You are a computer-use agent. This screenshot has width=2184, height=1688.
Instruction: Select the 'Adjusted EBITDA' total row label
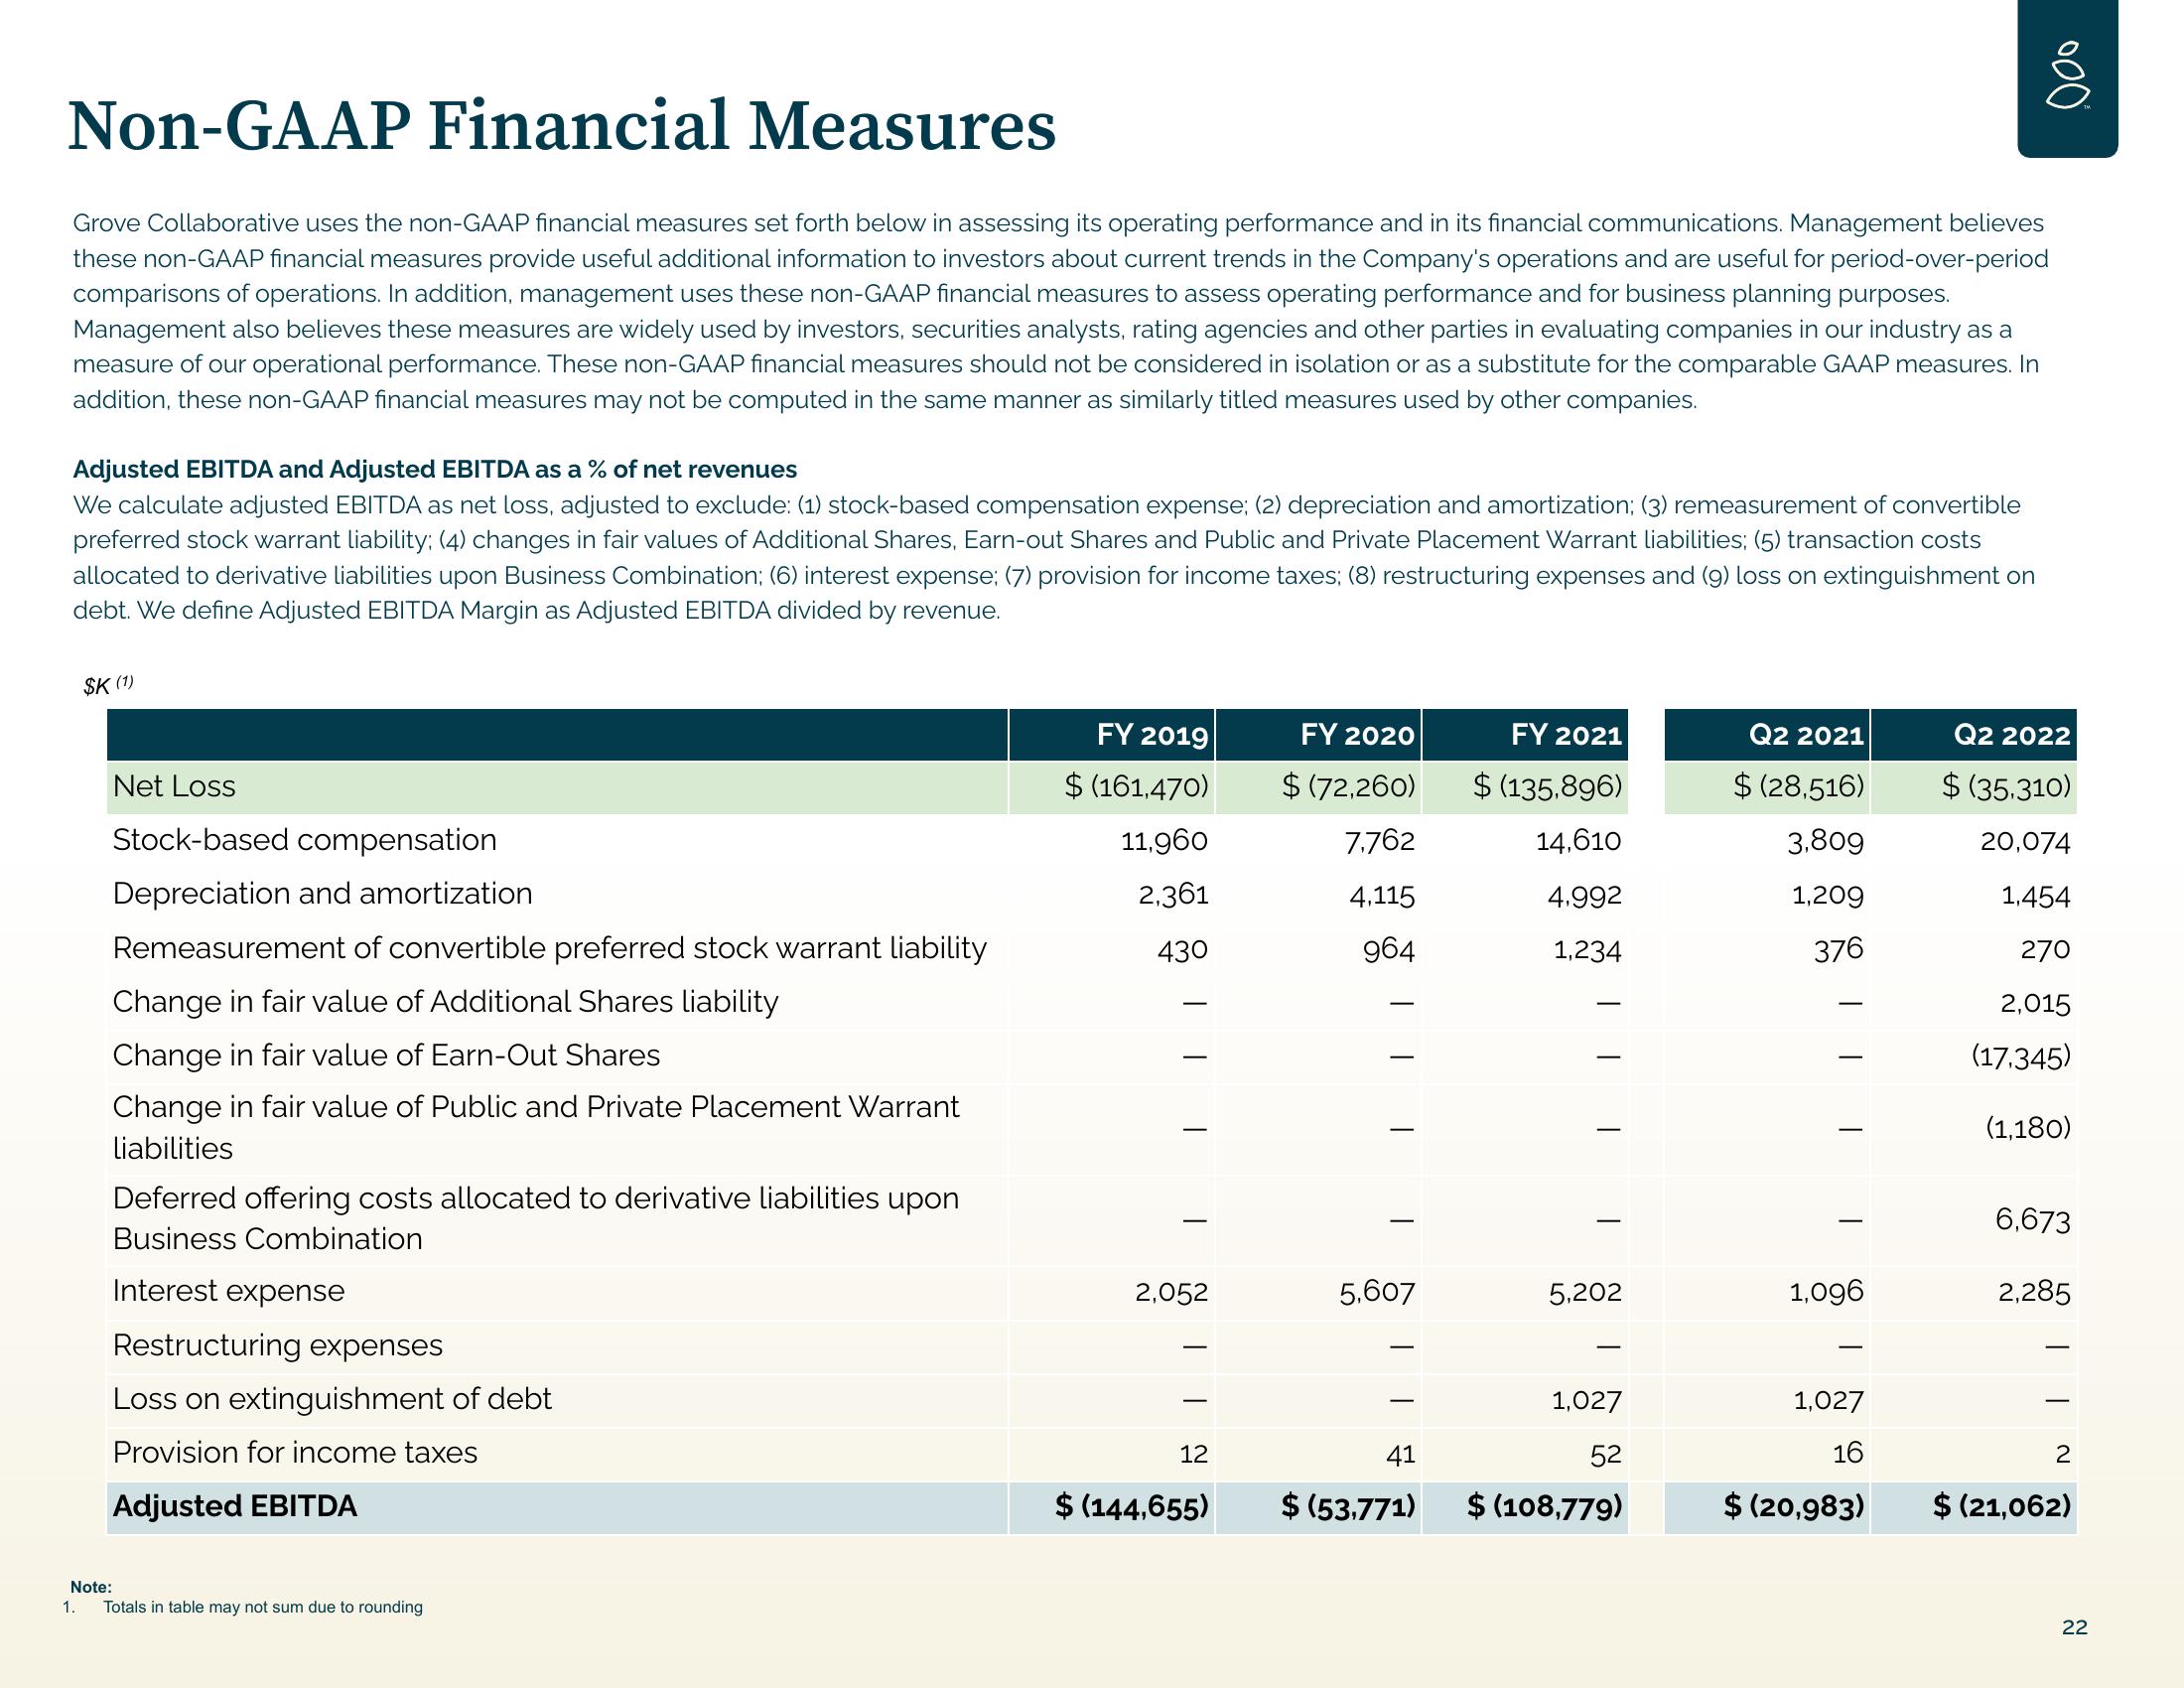(x=235, y=1507)
